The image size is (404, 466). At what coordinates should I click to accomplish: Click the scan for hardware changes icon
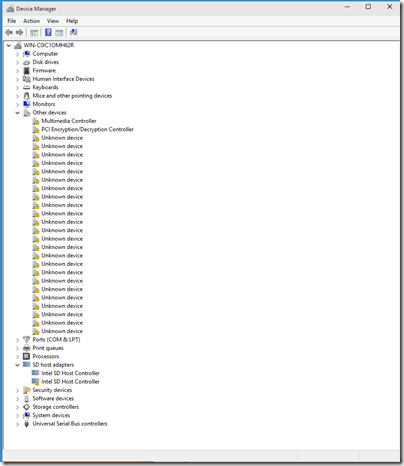click(x=73, y=32)
